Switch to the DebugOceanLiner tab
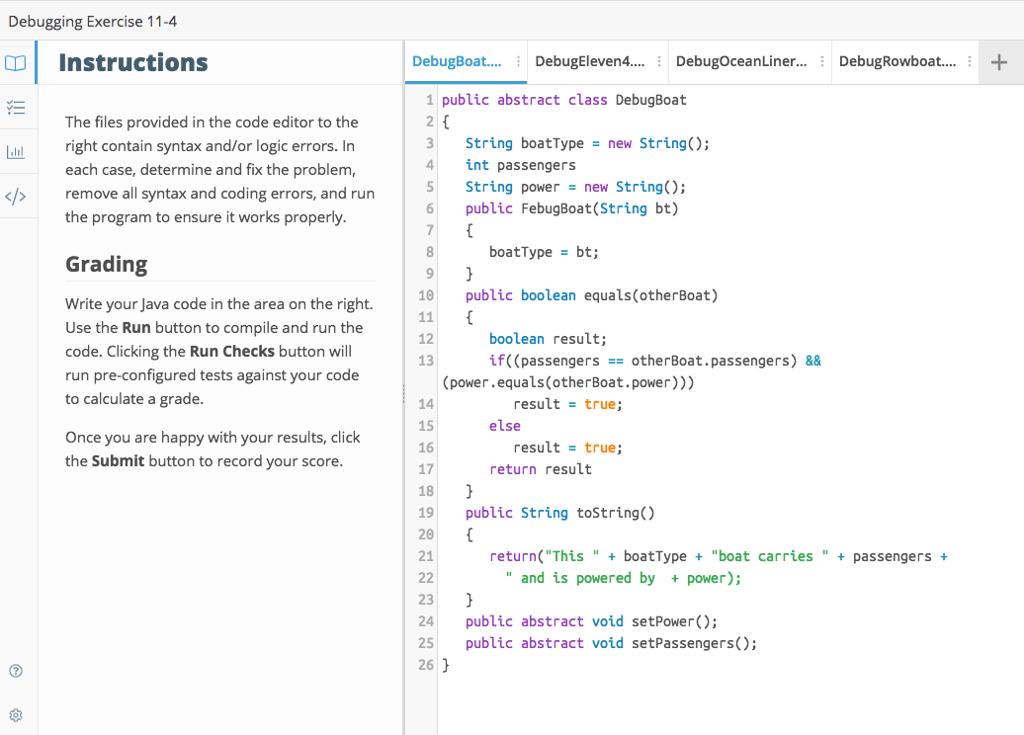The width and height of the screenshot is (1024, 735). (x=740, y=61)
